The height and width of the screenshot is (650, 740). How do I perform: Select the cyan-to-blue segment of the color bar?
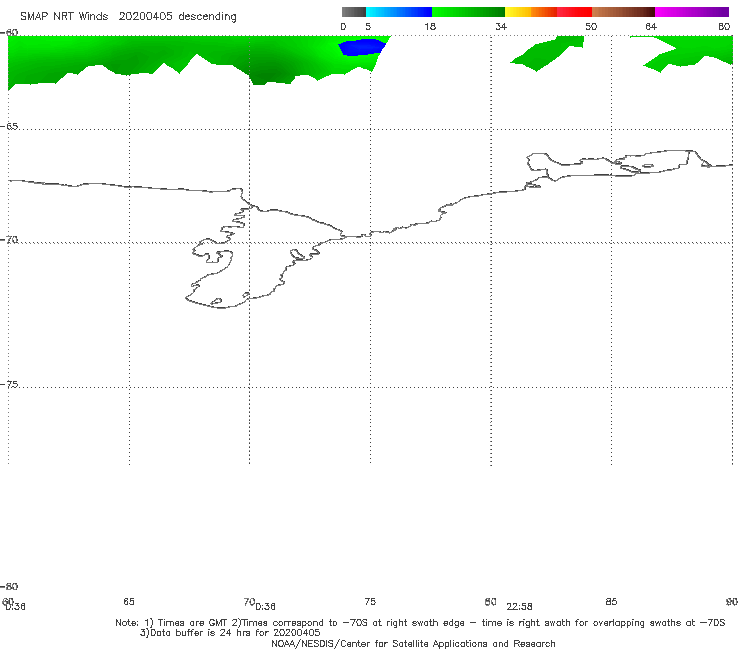[399, 12]
